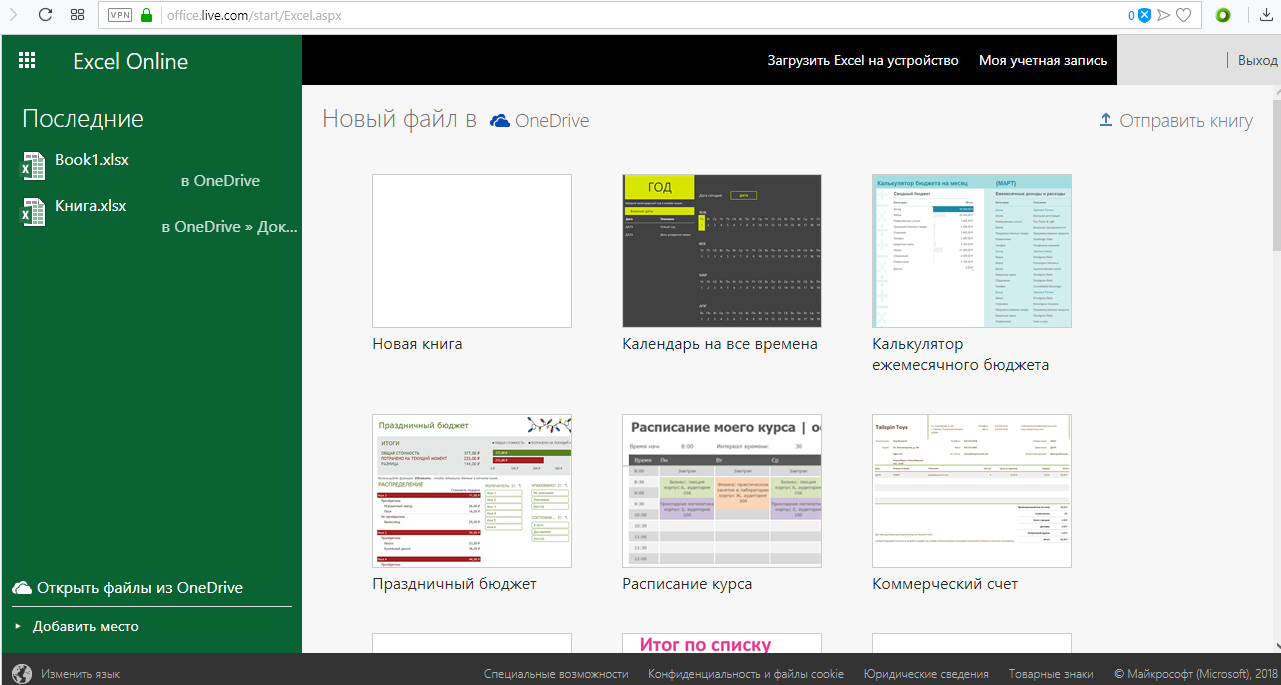Click the globe icon in the footer
Image resolution: width=1281 pixels, height=685 pixels.
coord(22,674)
